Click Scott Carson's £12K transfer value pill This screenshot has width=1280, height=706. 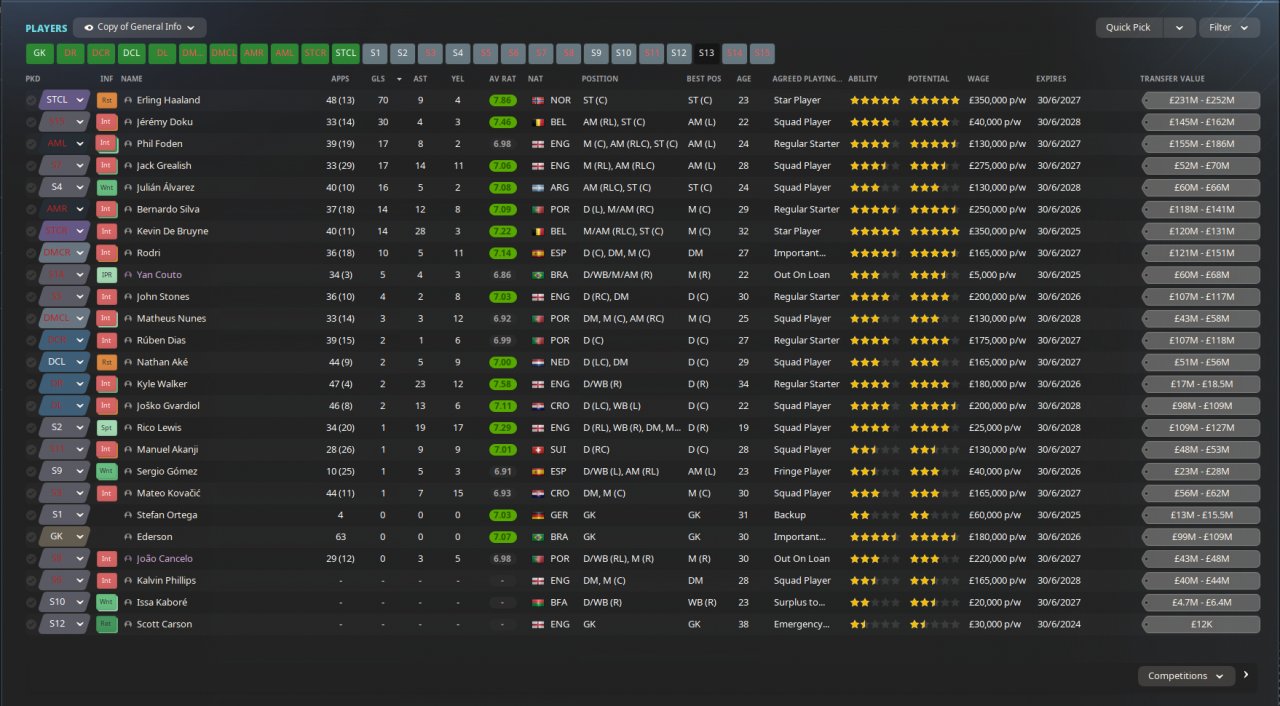tap(1201, 624)
